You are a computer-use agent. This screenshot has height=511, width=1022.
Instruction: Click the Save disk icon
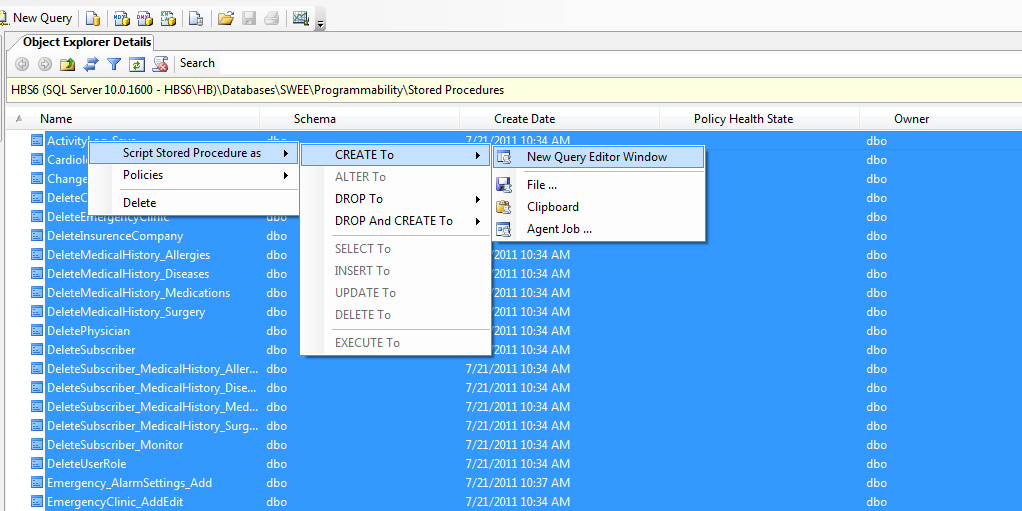click(248, 19)
